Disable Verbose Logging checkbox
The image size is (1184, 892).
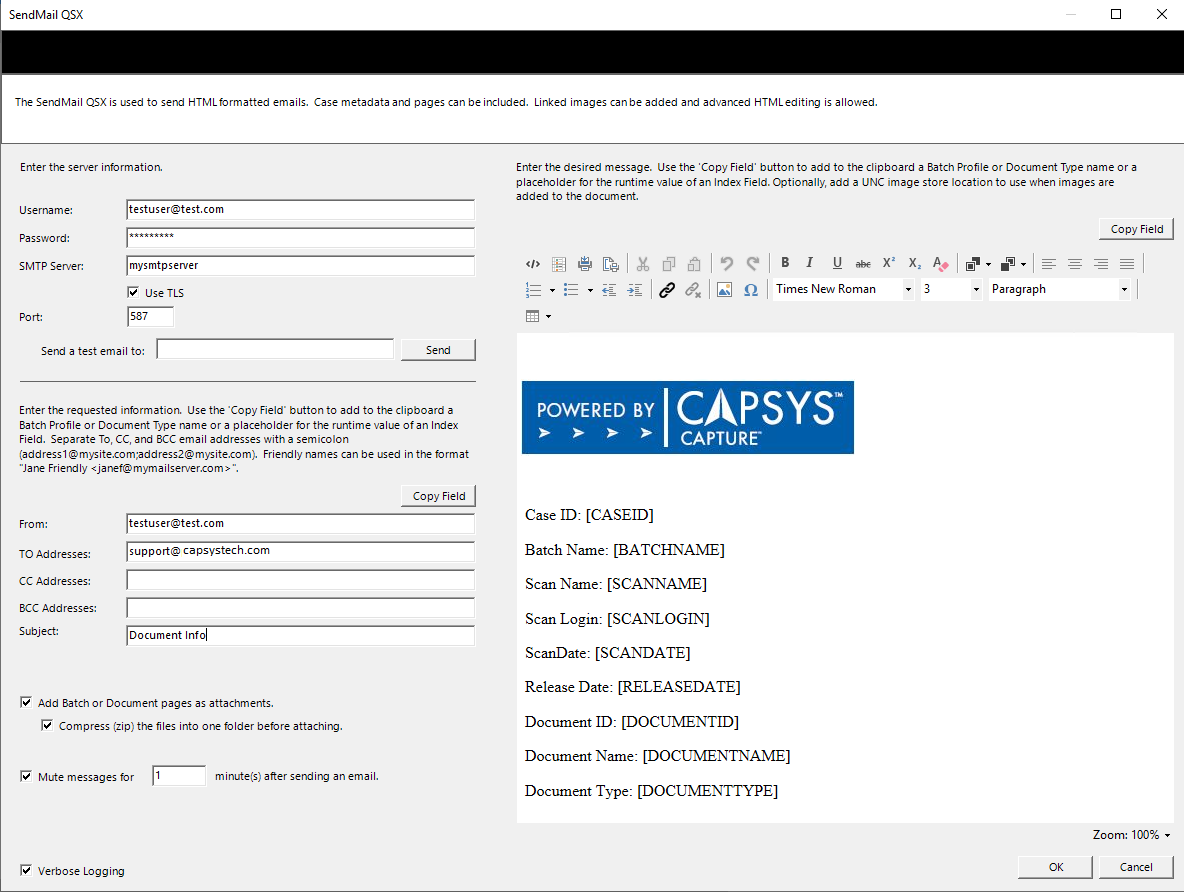pyautogui.click(x=26, y=870)
